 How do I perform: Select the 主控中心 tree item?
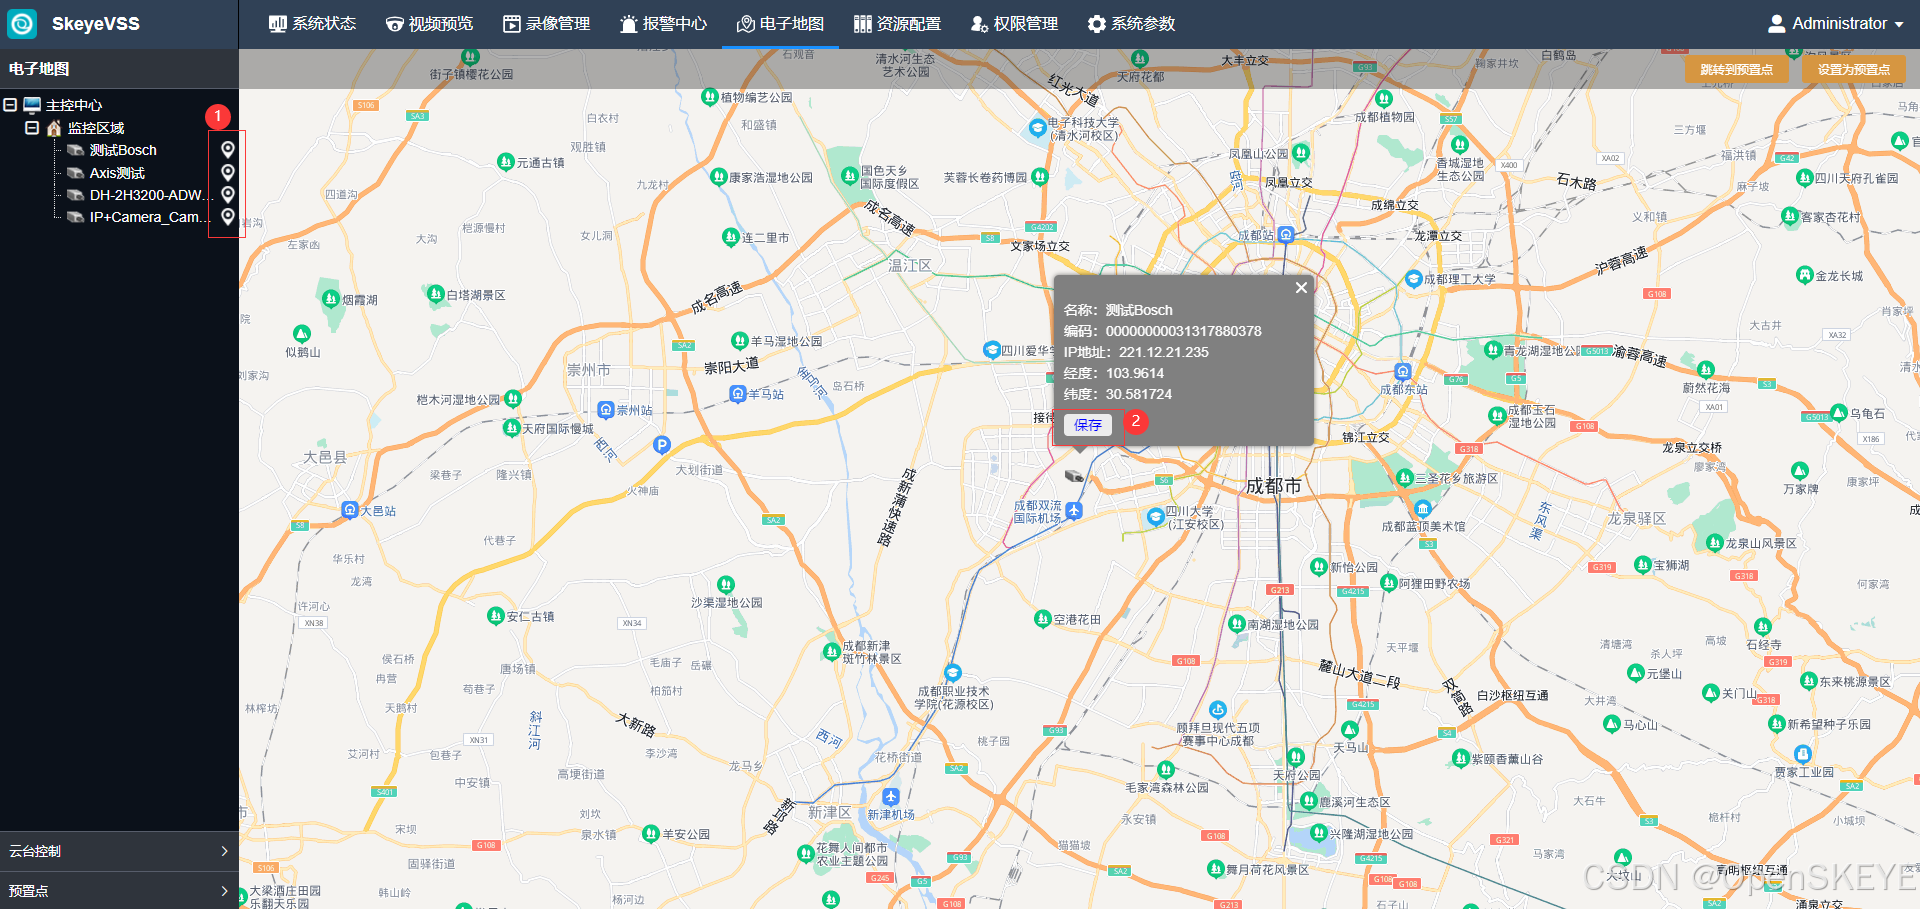coord(73,105)
